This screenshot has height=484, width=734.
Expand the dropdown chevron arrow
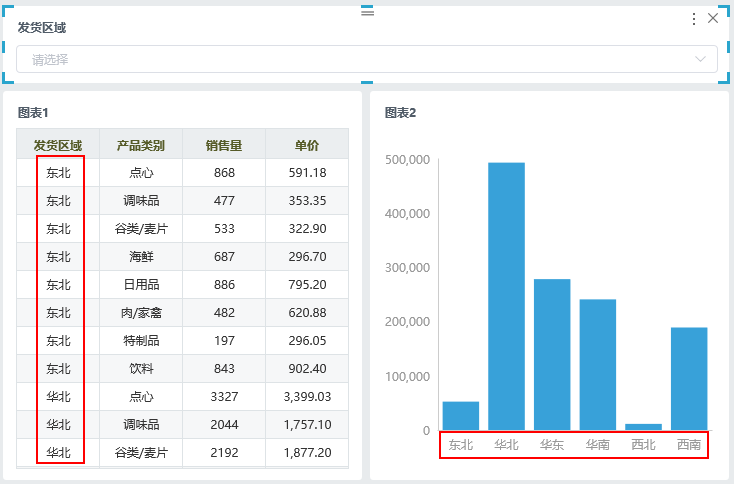[x=700, y=59]
